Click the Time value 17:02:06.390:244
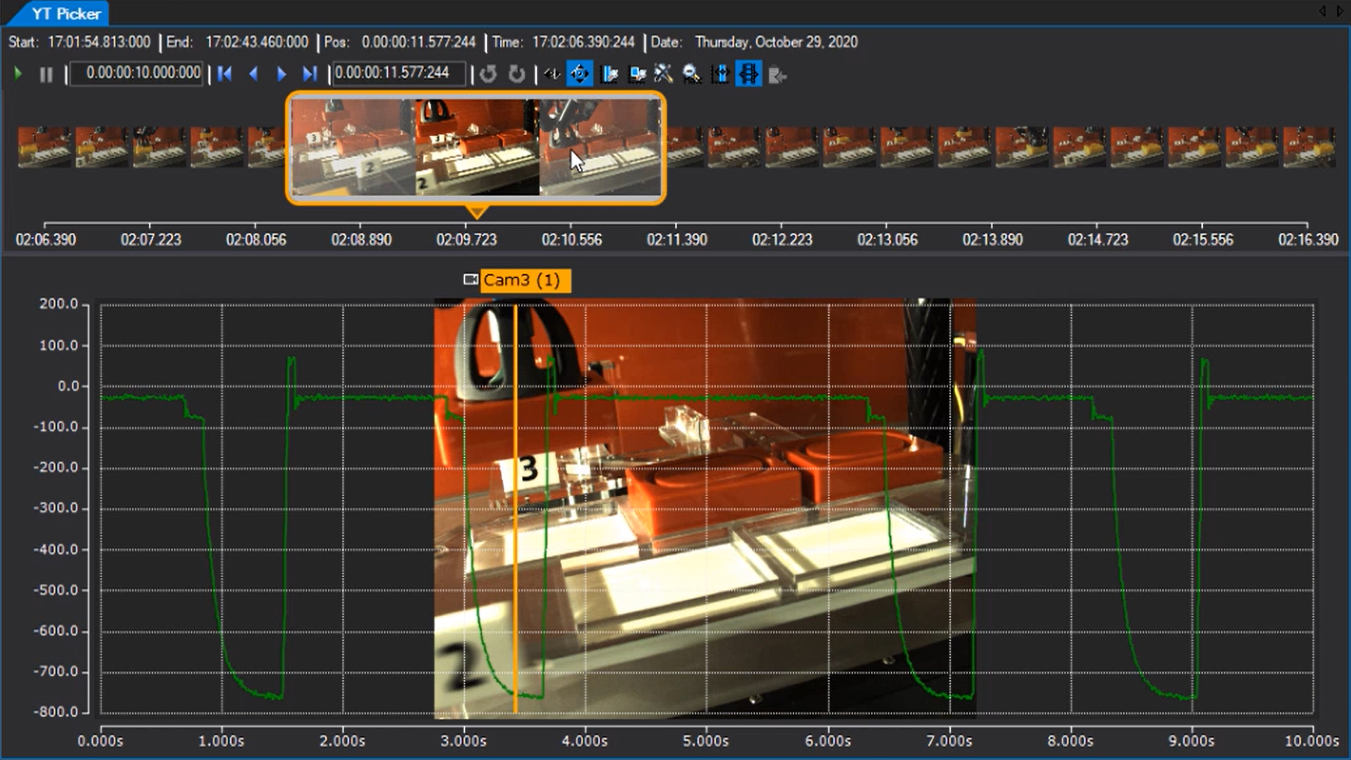Viewport: 1351px width, 760px height. pos(583,42)
